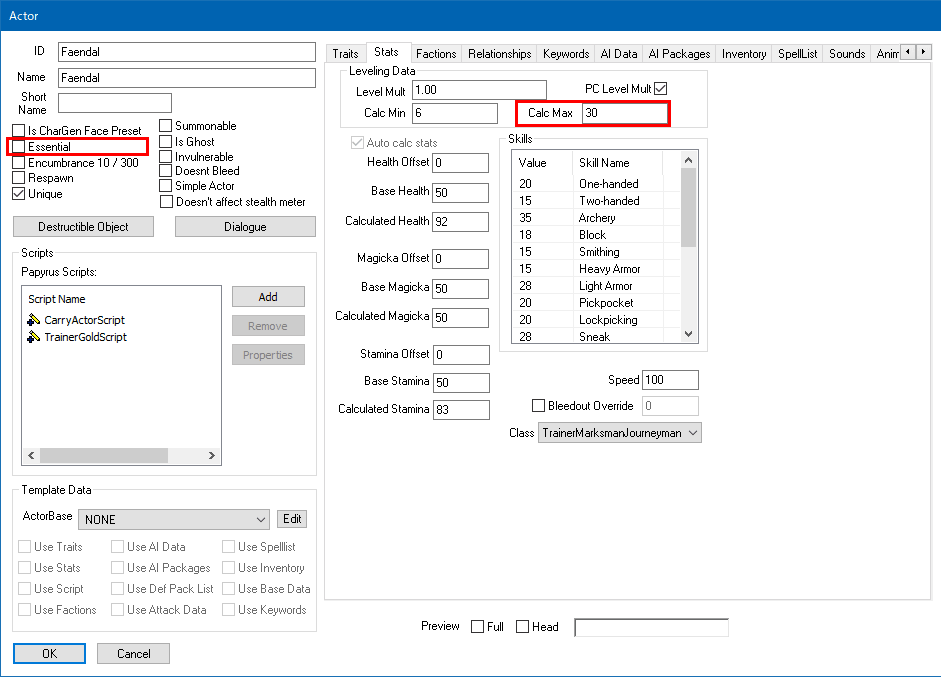Open the Inventory tab
This screenshot has height=677, width=941.
pyautogui.click(x=744, y=54)
